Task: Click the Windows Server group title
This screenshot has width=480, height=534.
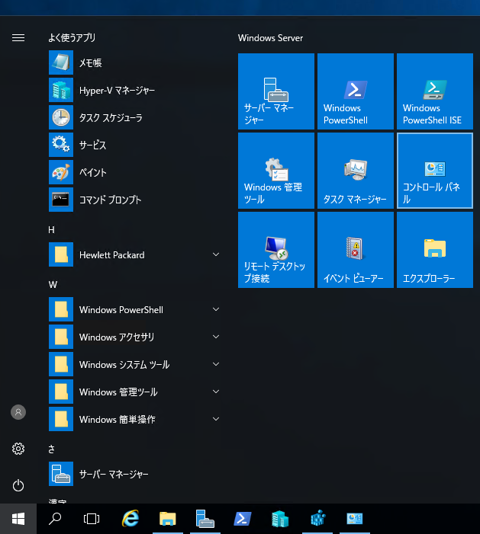Action: click(270, 38)
